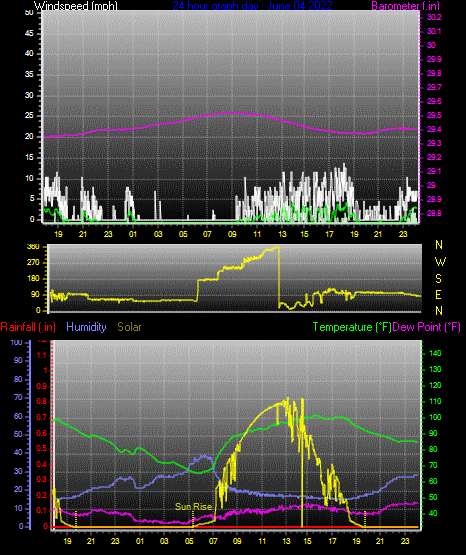
Task: Click the 29.4 value on the barometer axis
Action: [434, 129]
